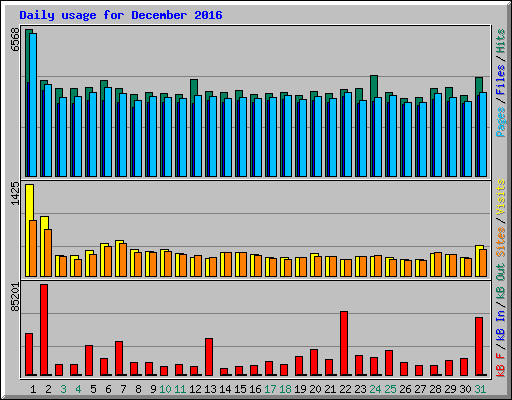Click day 26 on the x-axis

pyautogui.click(x=405, y=389)
